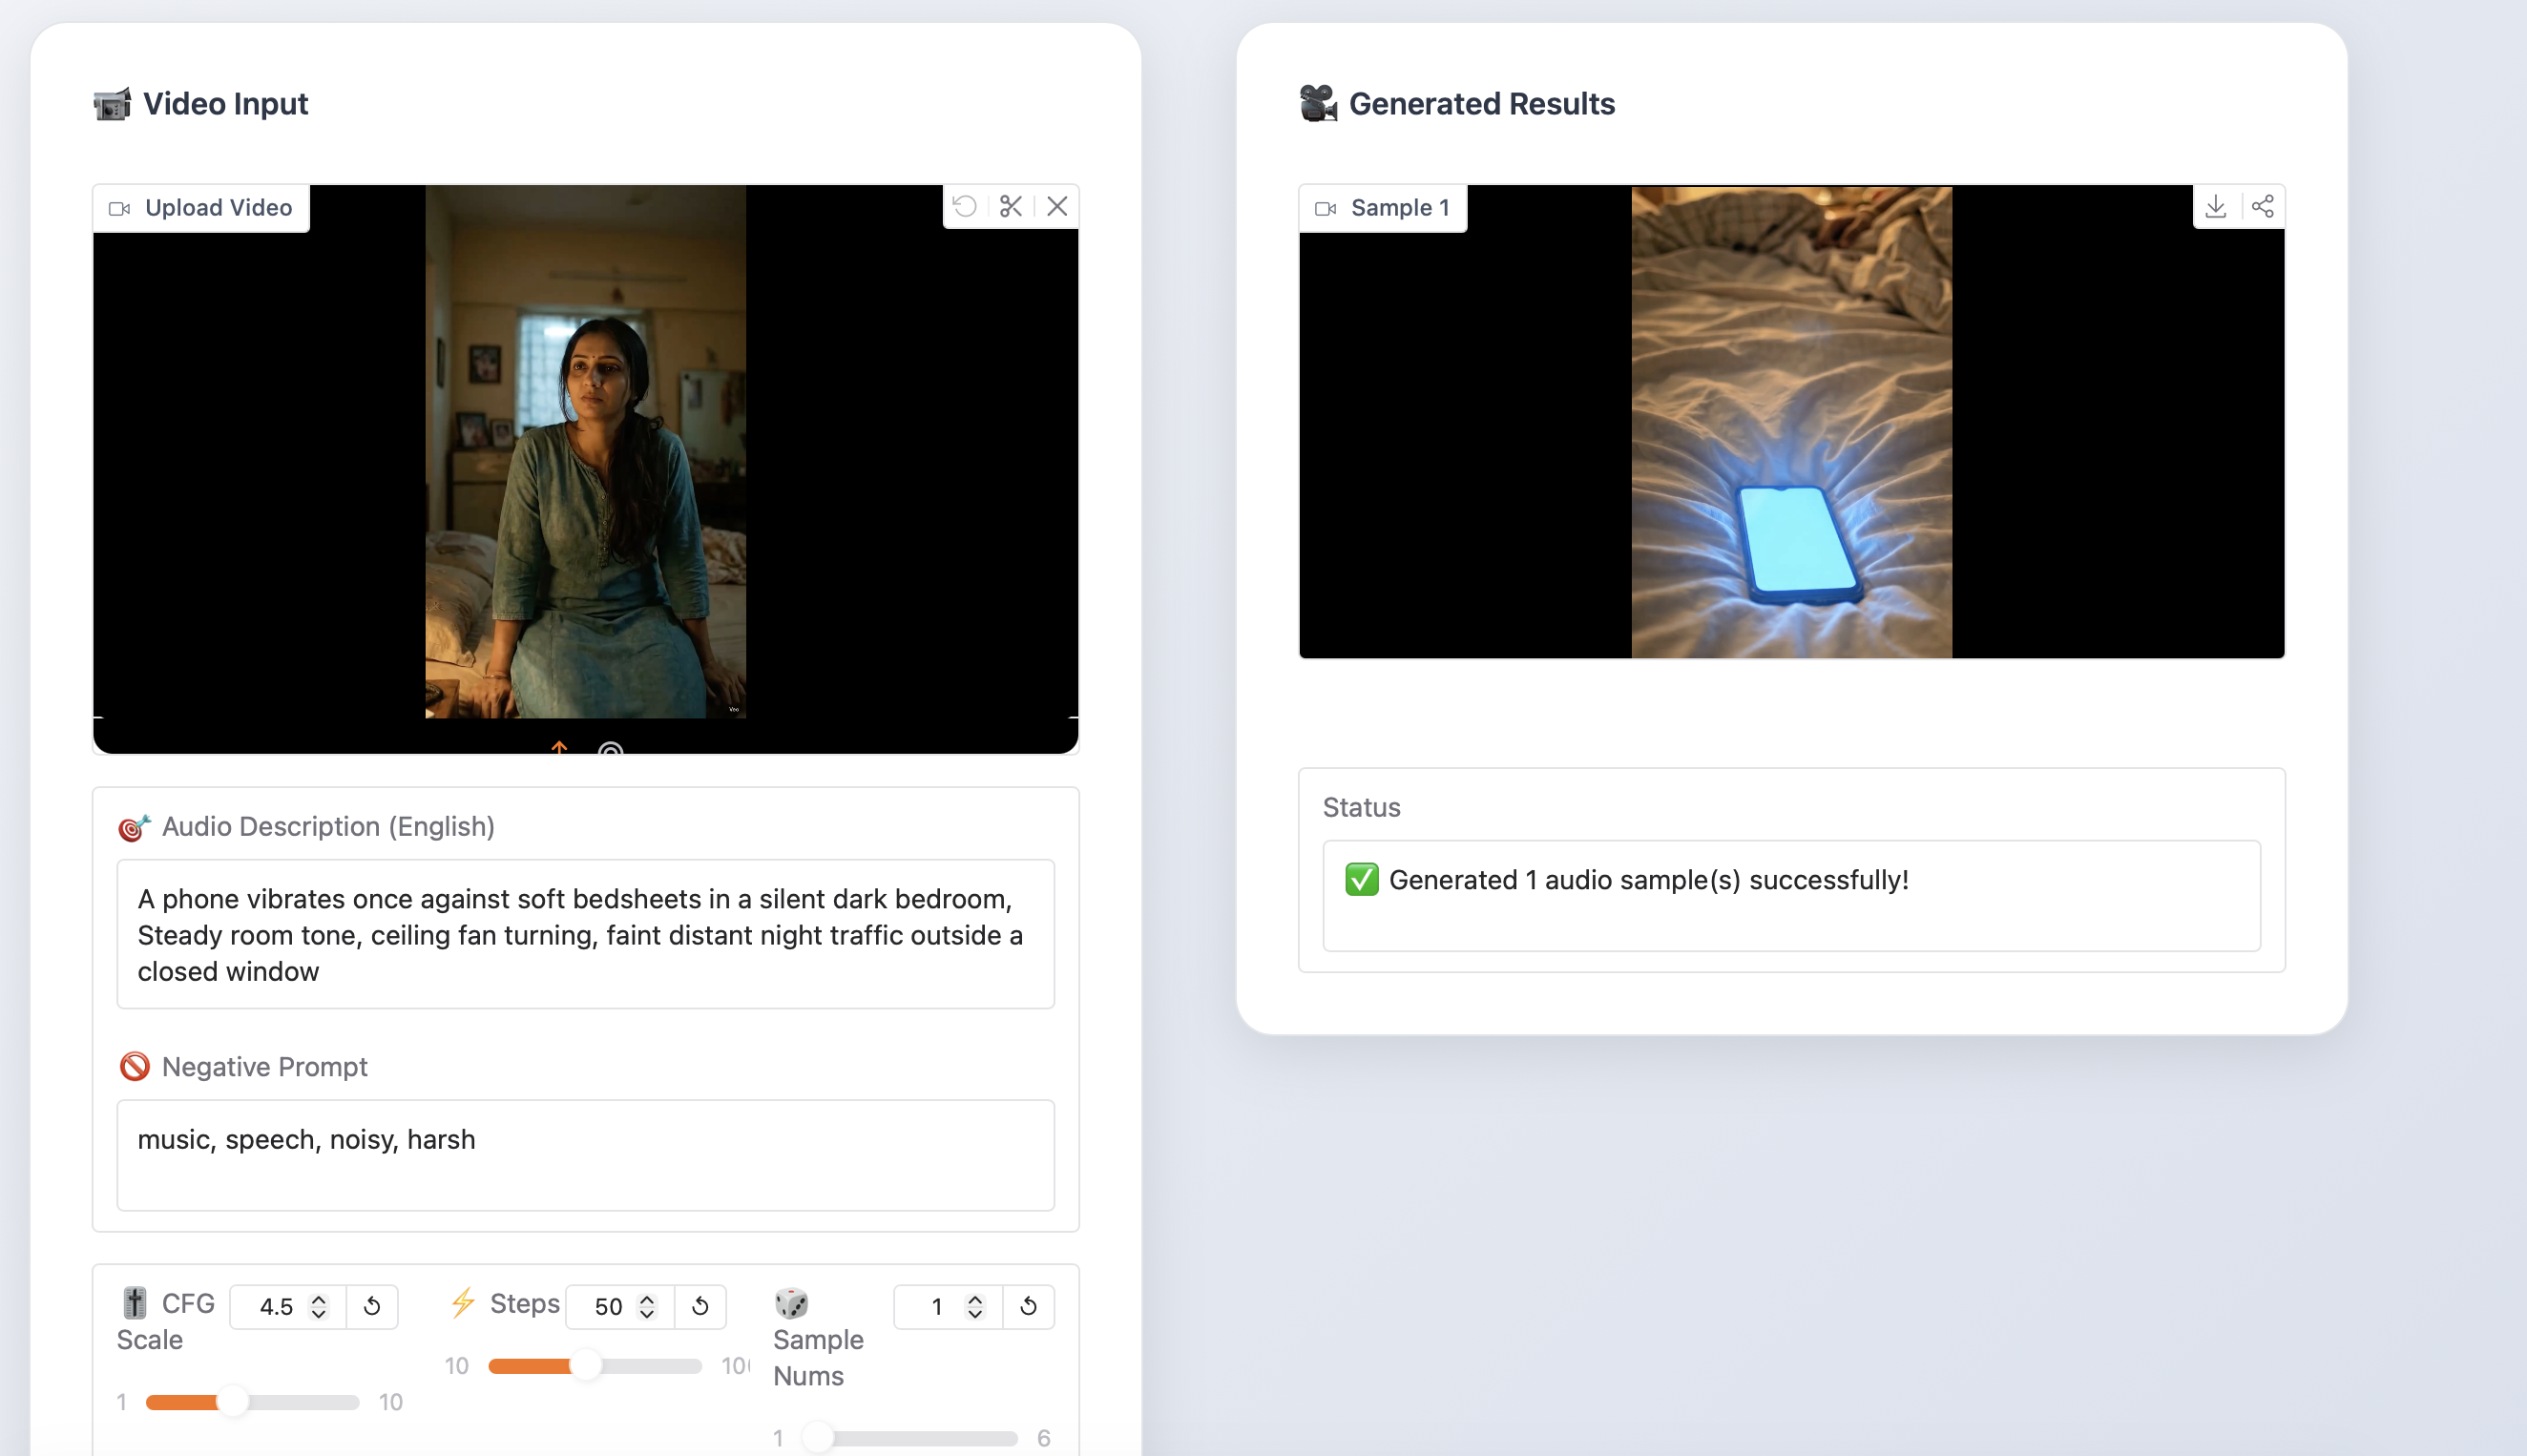Click the prohibited sign emoji by Negative Prompt

(134, 1067)
